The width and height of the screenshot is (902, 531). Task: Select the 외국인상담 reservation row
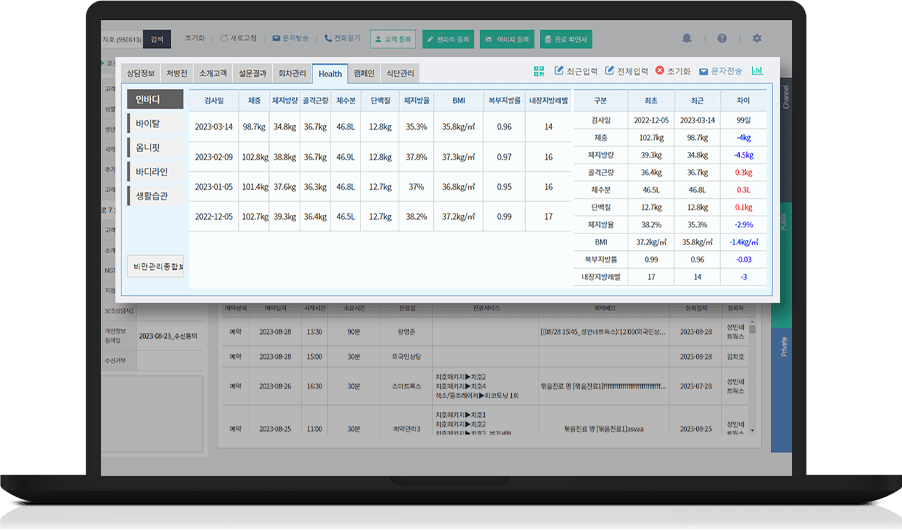click(487, 357)
